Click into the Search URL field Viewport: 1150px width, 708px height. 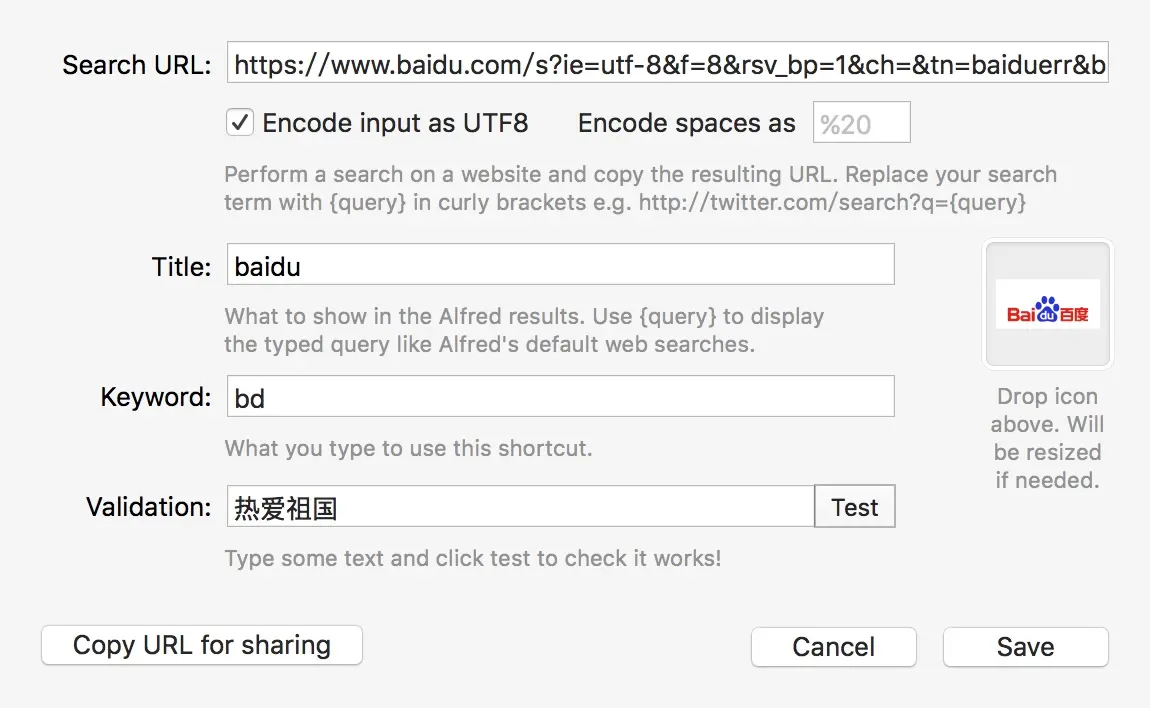[x=667, y=66]
